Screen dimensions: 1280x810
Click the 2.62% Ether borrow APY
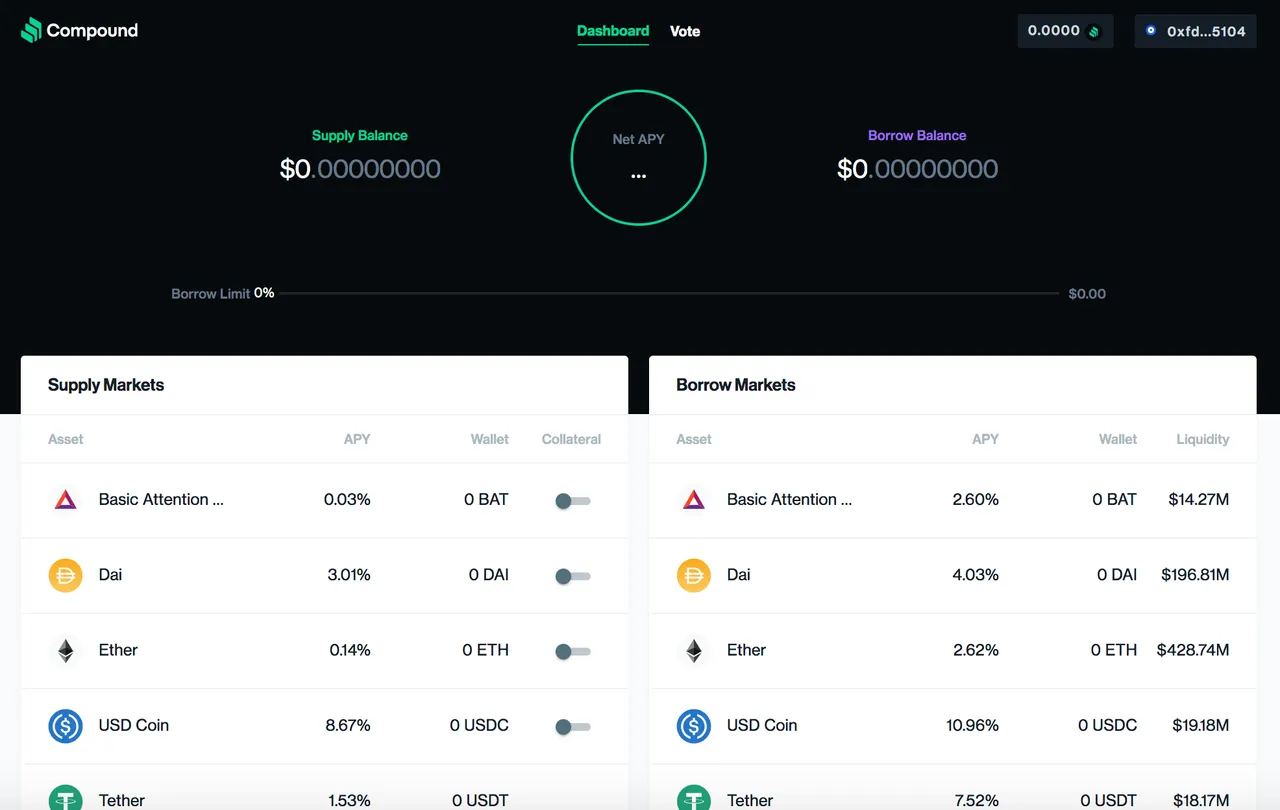[976, 650]
